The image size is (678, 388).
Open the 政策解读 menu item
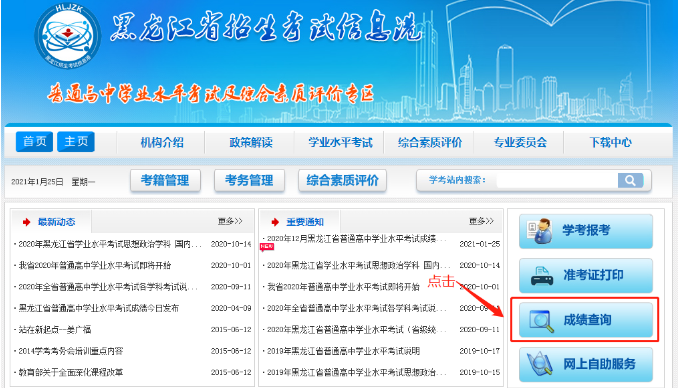point(251,142)
